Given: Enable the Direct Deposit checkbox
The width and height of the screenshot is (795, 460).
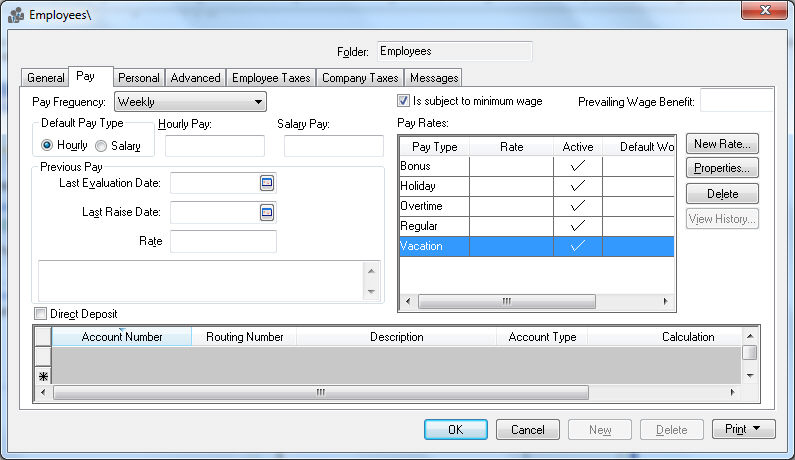Looking at the screenshot, I should 41,314.
